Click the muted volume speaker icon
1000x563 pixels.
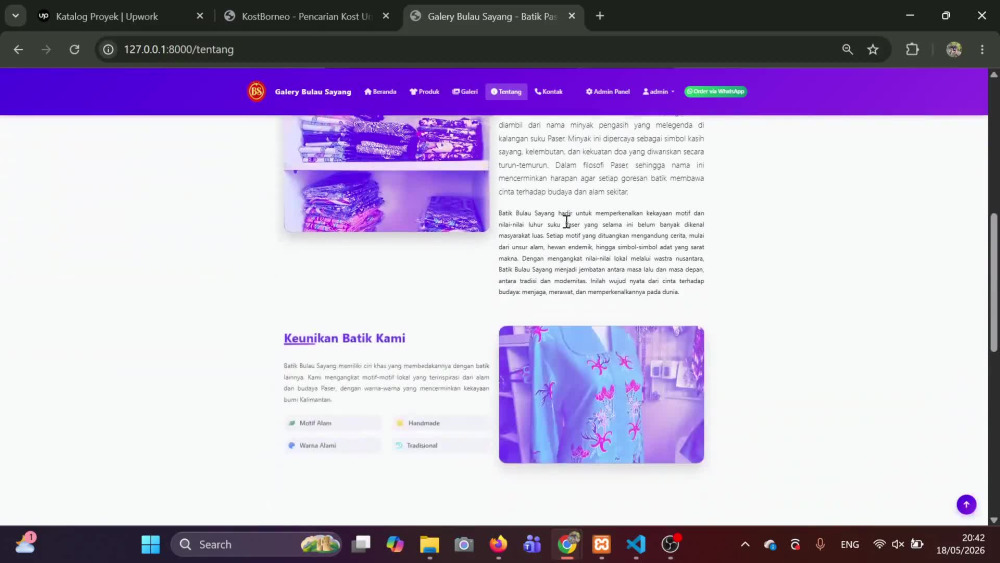898,544
